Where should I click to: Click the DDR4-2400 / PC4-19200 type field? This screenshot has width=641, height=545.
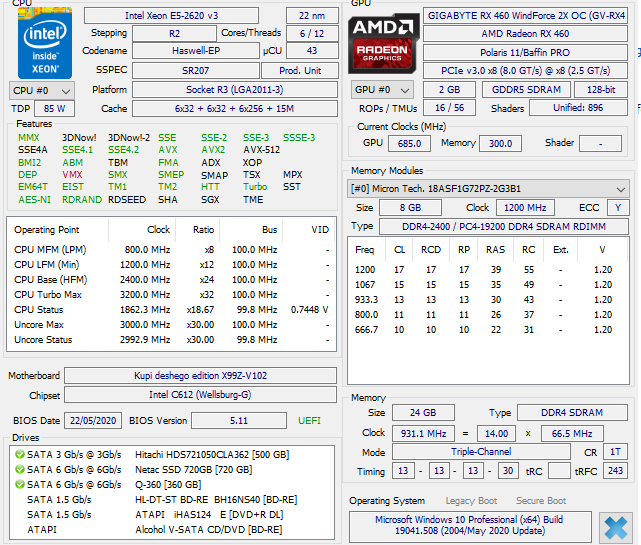click(x=504, y=227)
